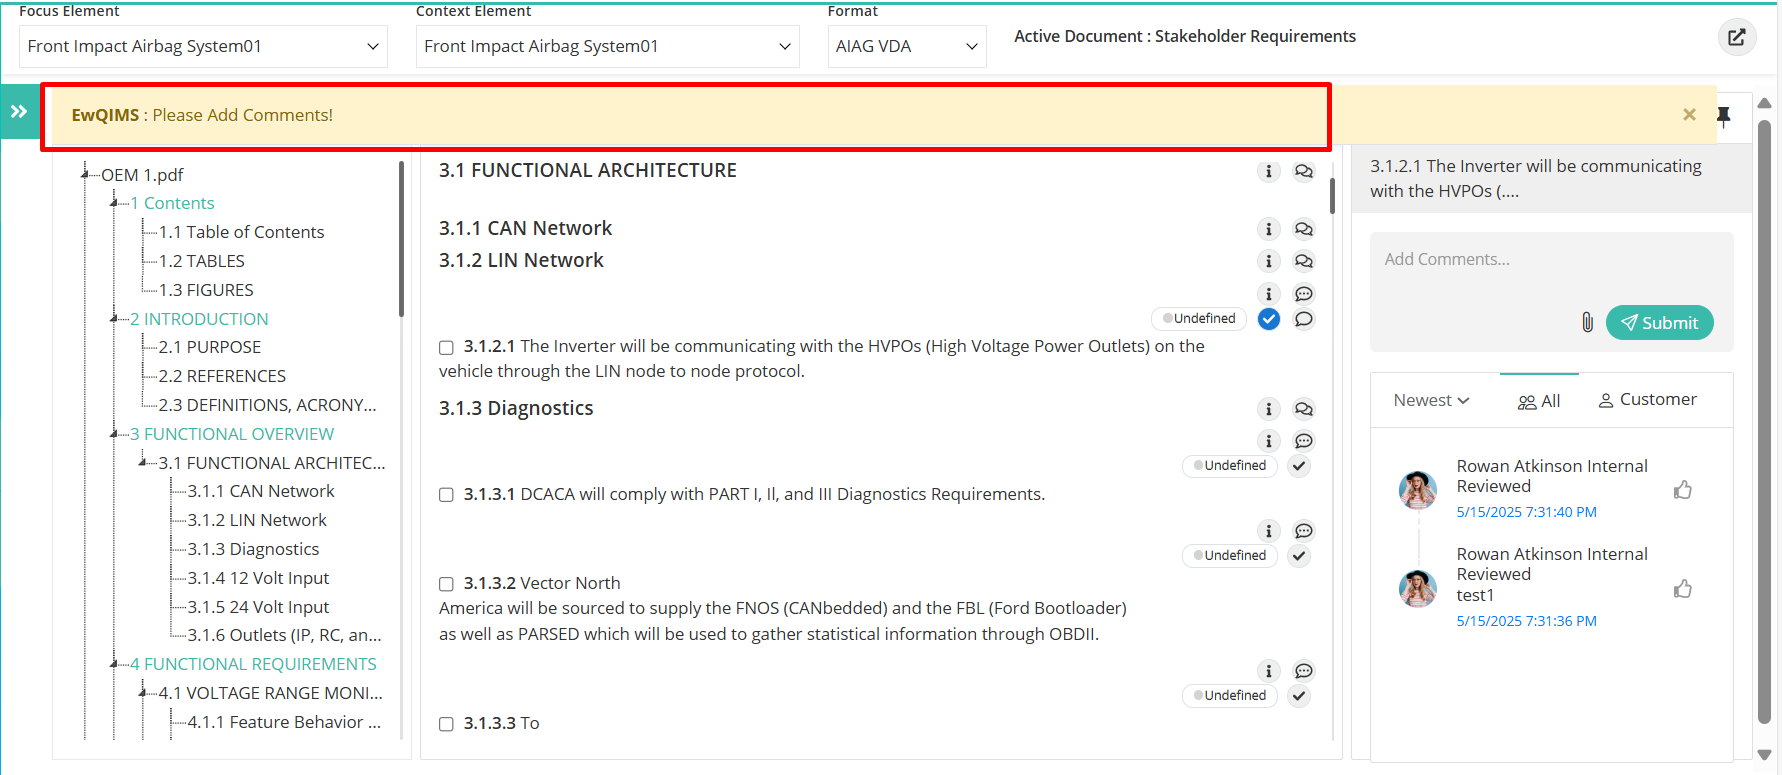
Task: Collapse the 3 FUNCTIONAL OVERVIEW tree node
Action: (114, 434)
